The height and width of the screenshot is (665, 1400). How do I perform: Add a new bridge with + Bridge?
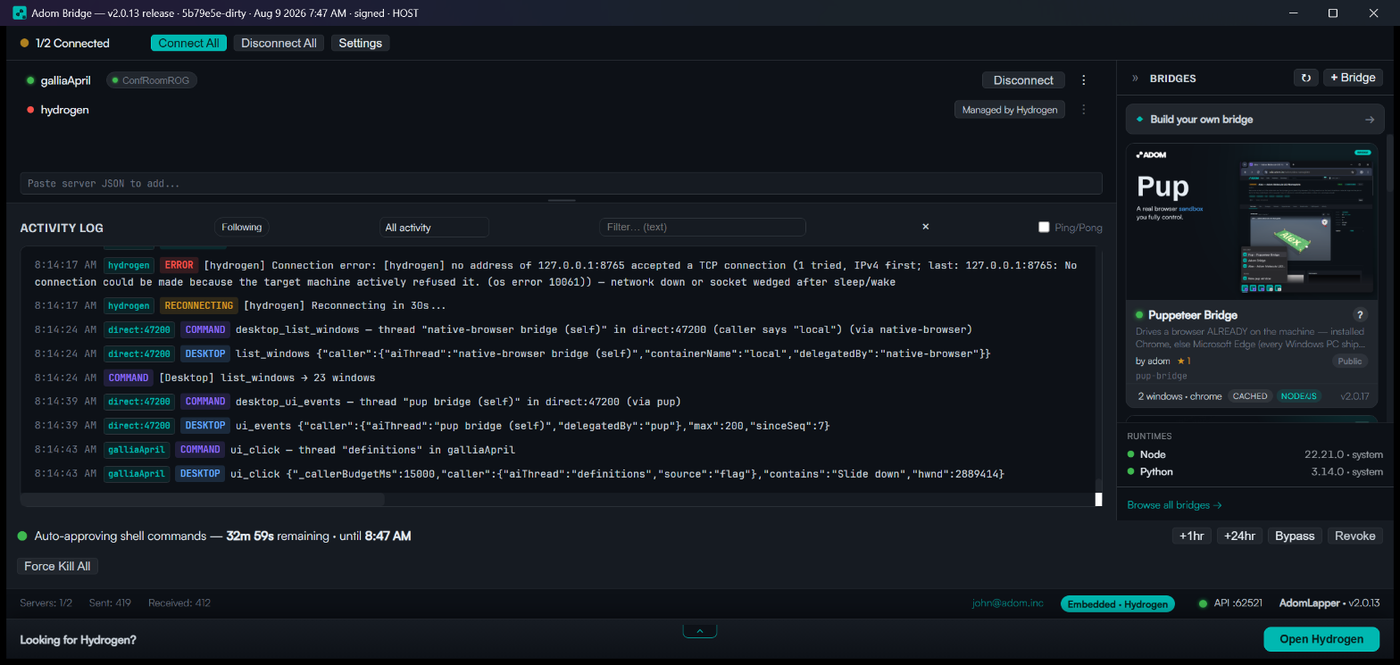(x=1351, y=78)
